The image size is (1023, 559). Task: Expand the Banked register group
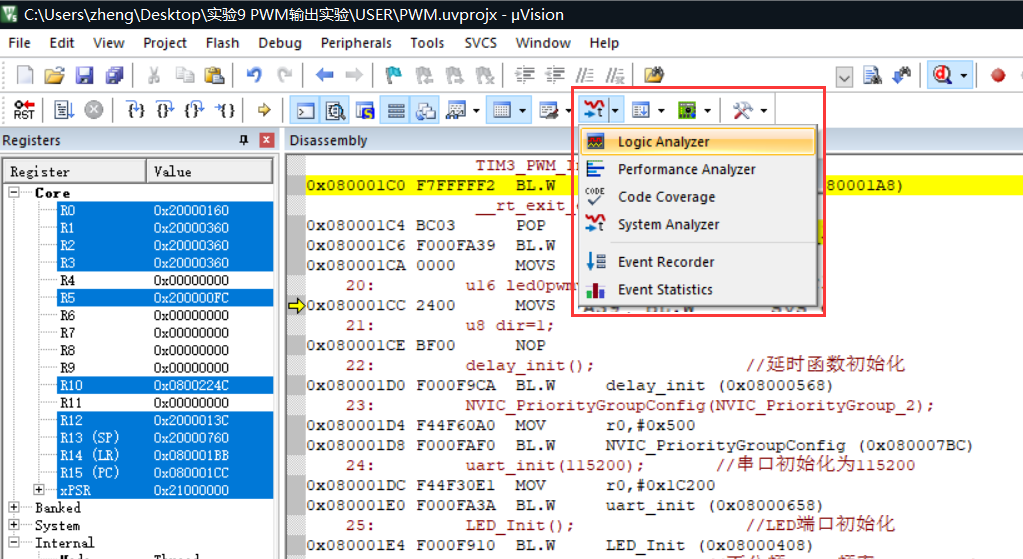click(14, 507)
